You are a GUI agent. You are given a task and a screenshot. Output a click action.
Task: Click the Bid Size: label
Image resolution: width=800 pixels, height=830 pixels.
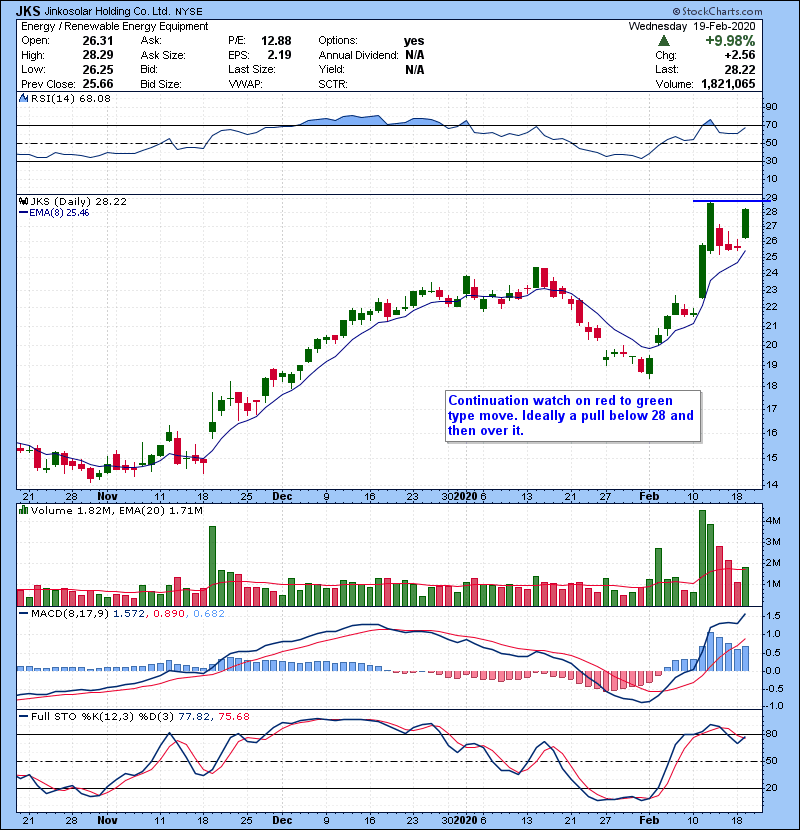coord(161,84)
